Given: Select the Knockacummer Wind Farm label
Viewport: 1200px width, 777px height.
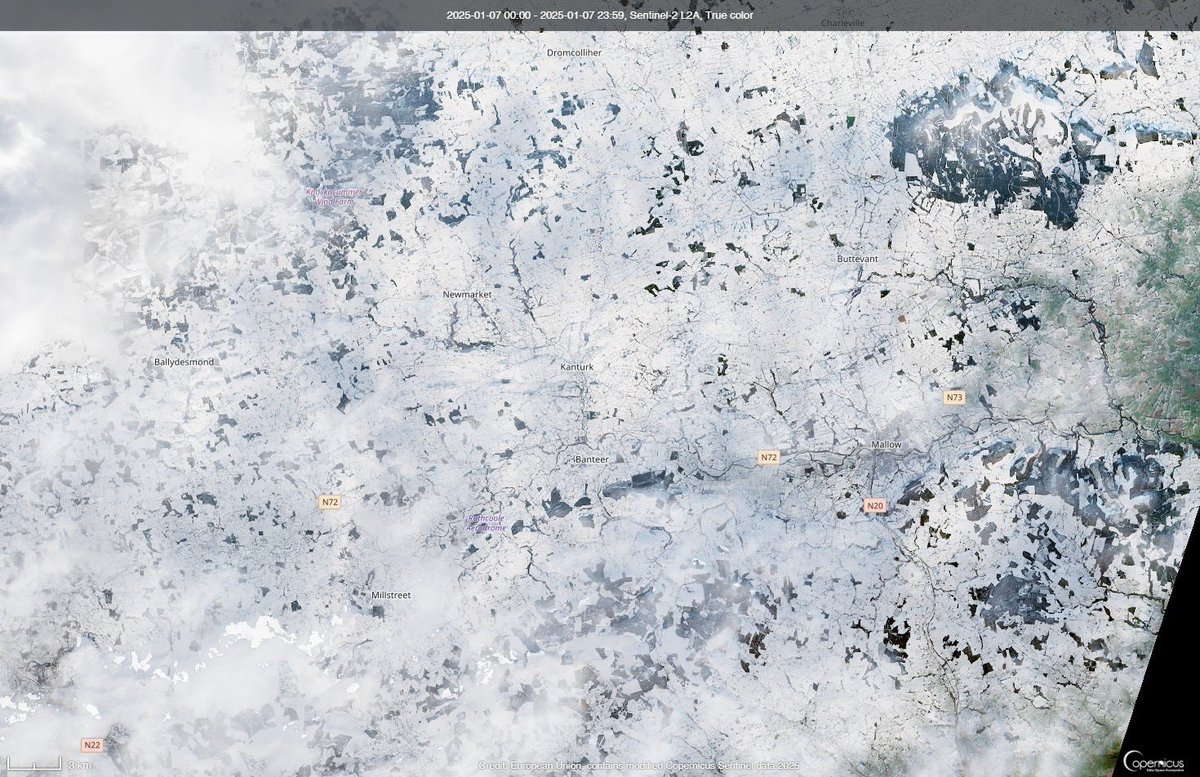Looking at the screenshot, I should [336, 197].
